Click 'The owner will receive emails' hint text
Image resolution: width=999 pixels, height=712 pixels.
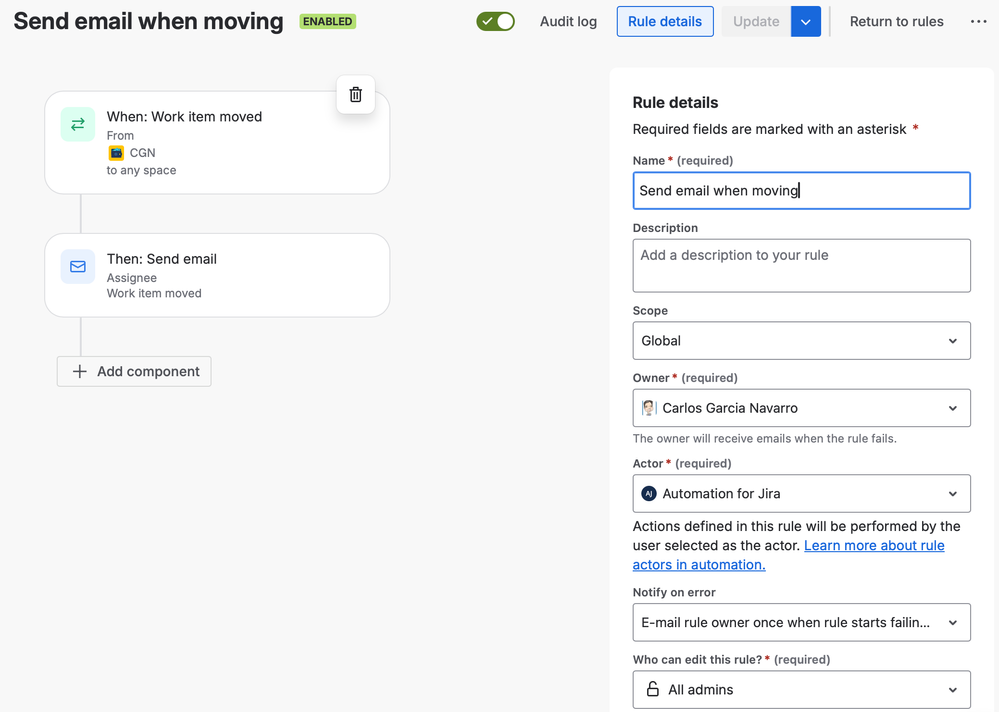click(x=765, y=438)
